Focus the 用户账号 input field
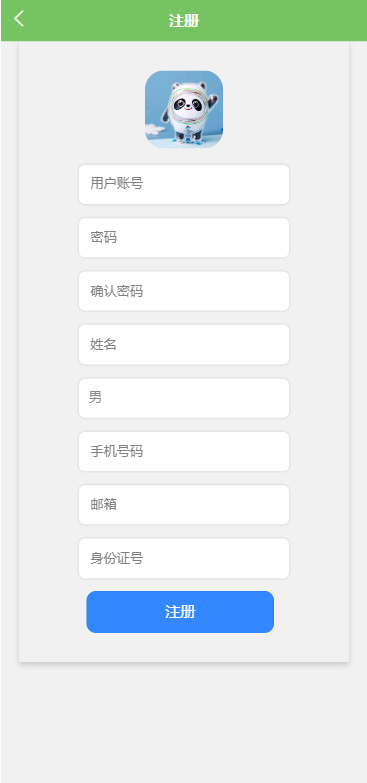367x783 pixels. click(184, 184)
